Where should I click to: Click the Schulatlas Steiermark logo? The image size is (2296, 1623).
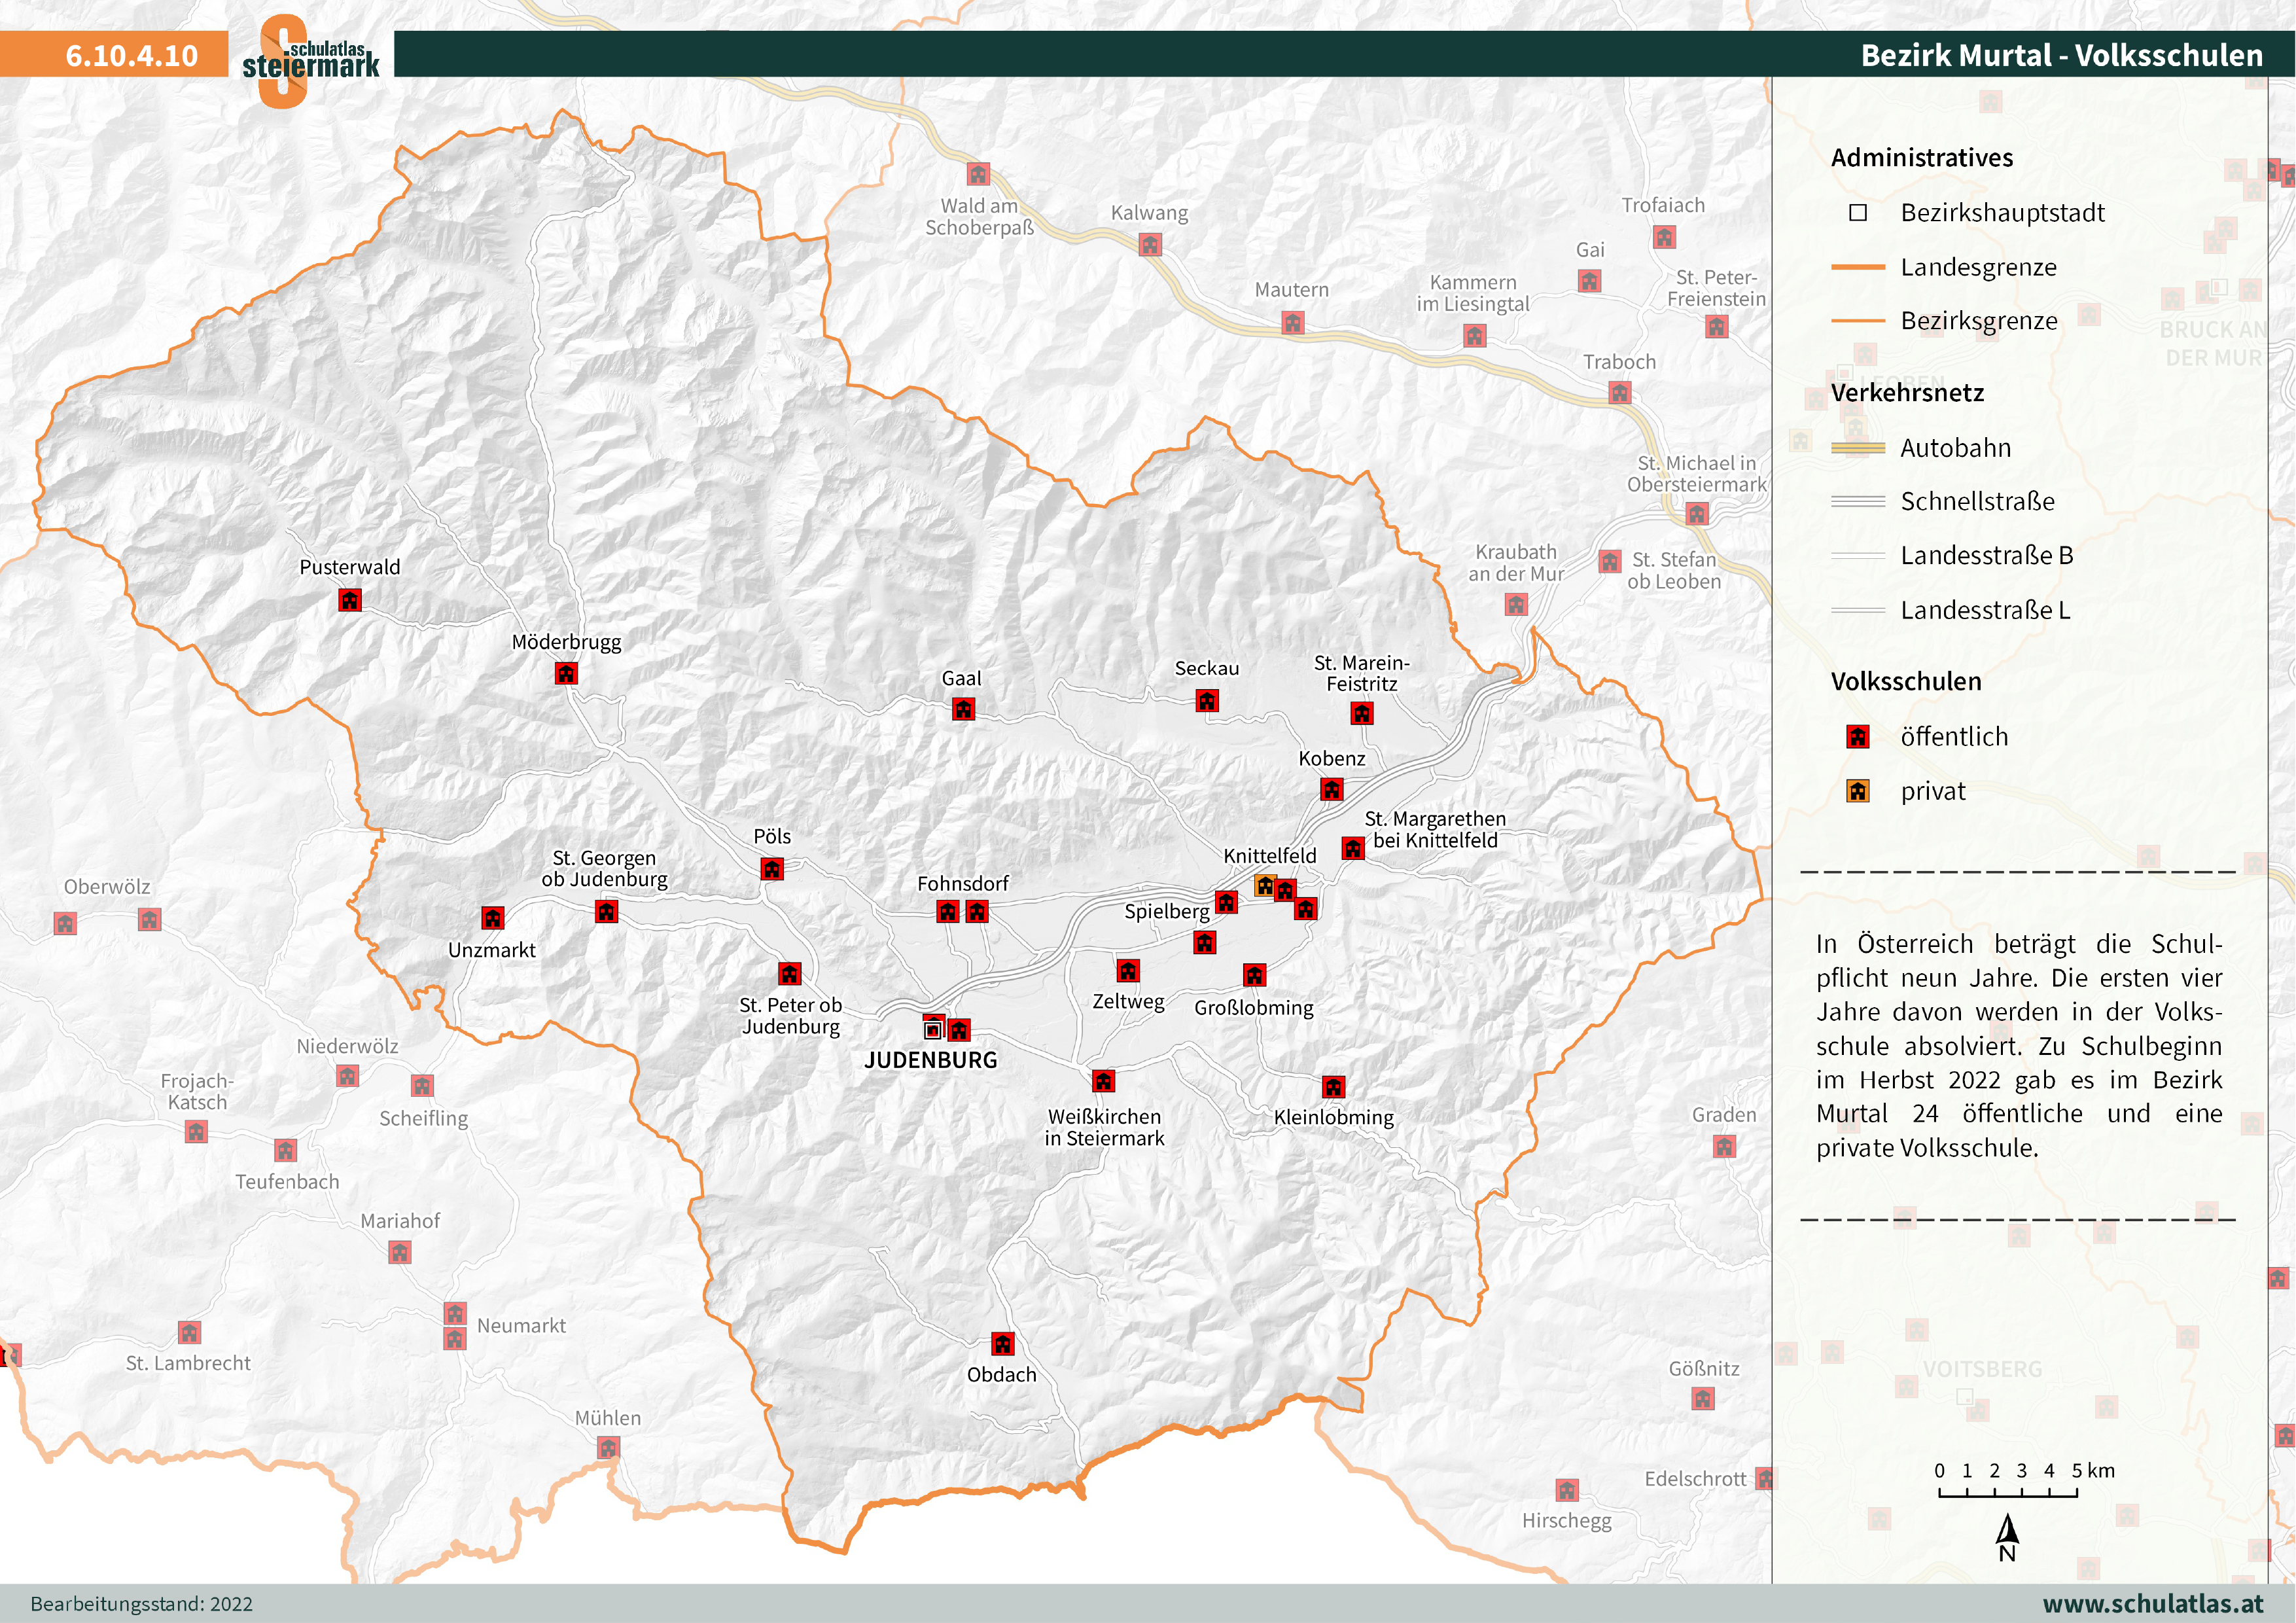coord(310,60)
